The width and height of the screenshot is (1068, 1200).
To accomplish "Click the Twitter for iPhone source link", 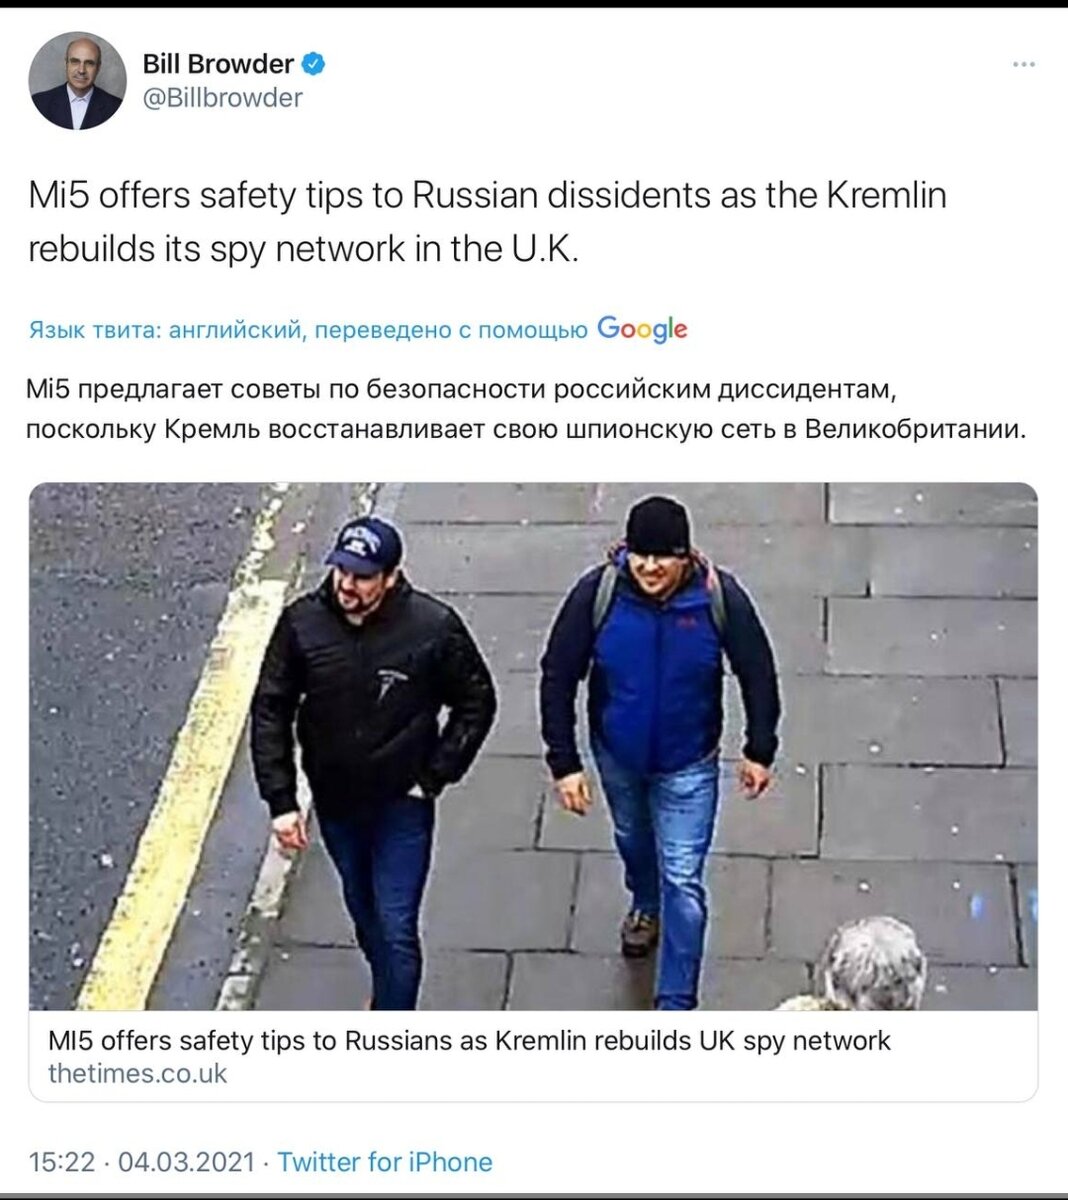I will (385, 1162).
